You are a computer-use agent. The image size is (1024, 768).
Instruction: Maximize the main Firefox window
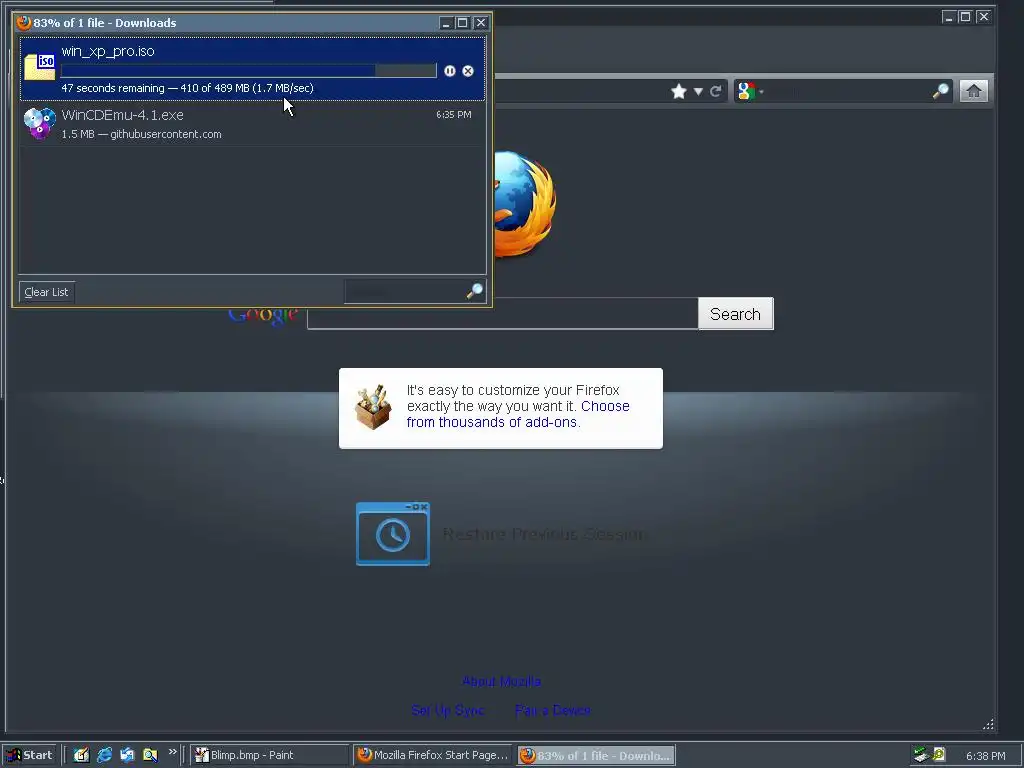[965, 17]
